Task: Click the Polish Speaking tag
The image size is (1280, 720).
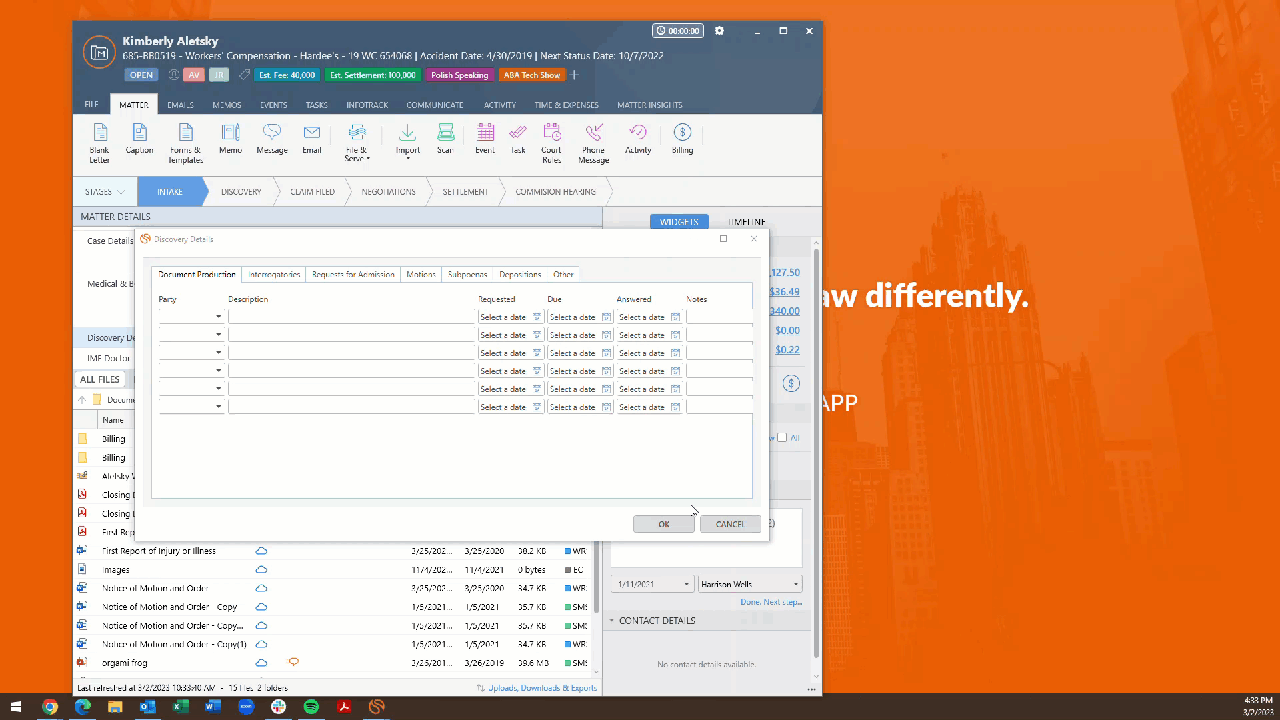Action: pos(460,75)
